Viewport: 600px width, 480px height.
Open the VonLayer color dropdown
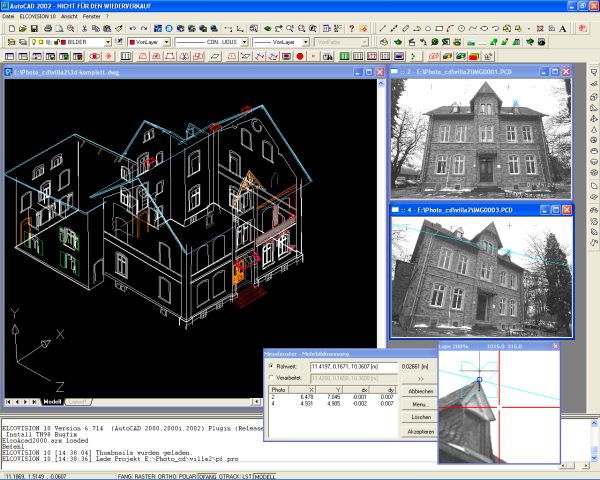[167, 42]
